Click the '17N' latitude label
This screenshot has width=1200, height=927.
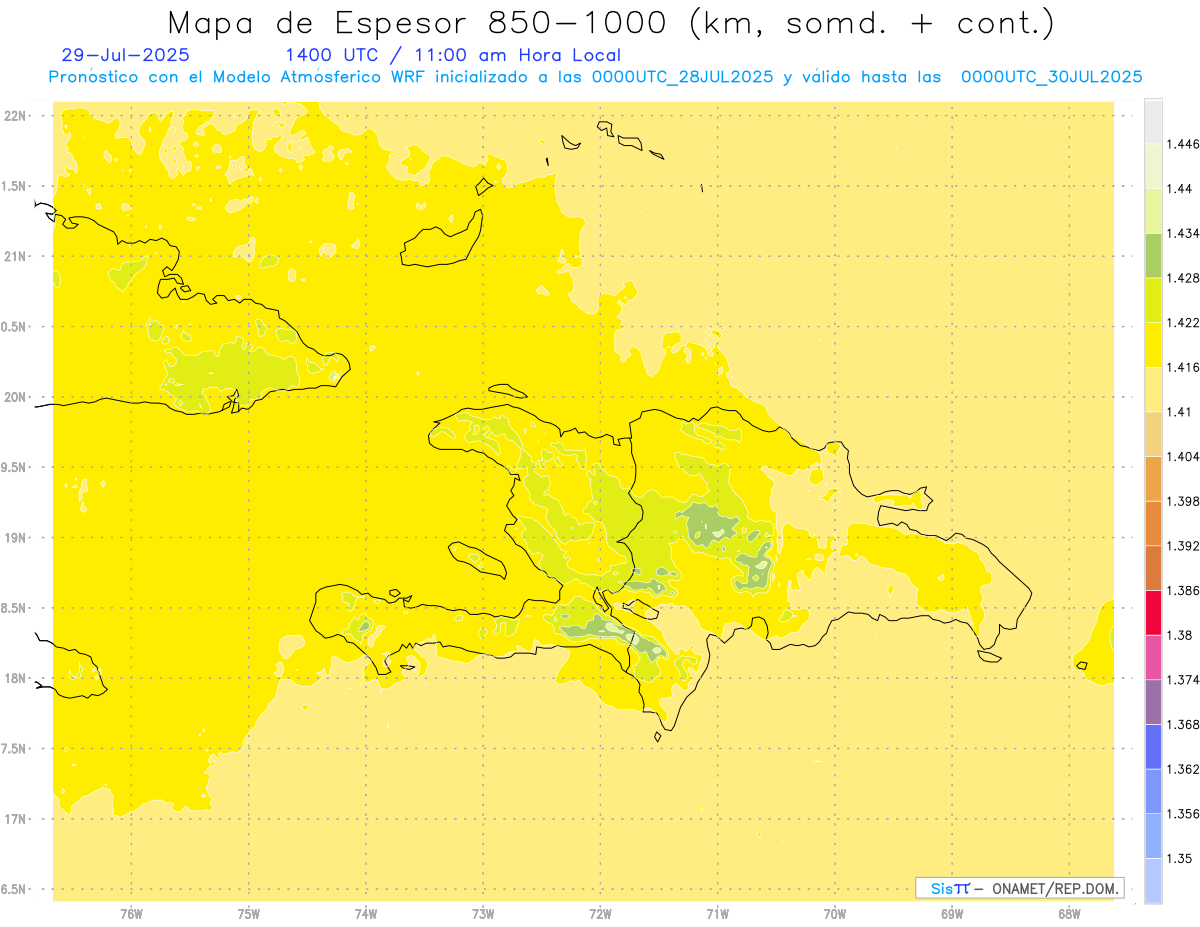(x=15, y=819)
